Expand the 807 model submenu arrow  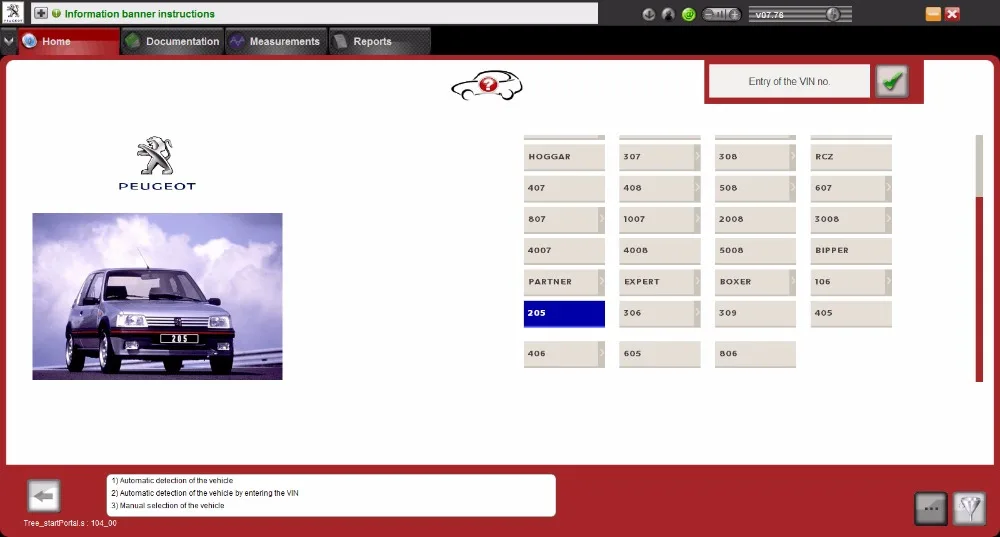pos(601,219)
